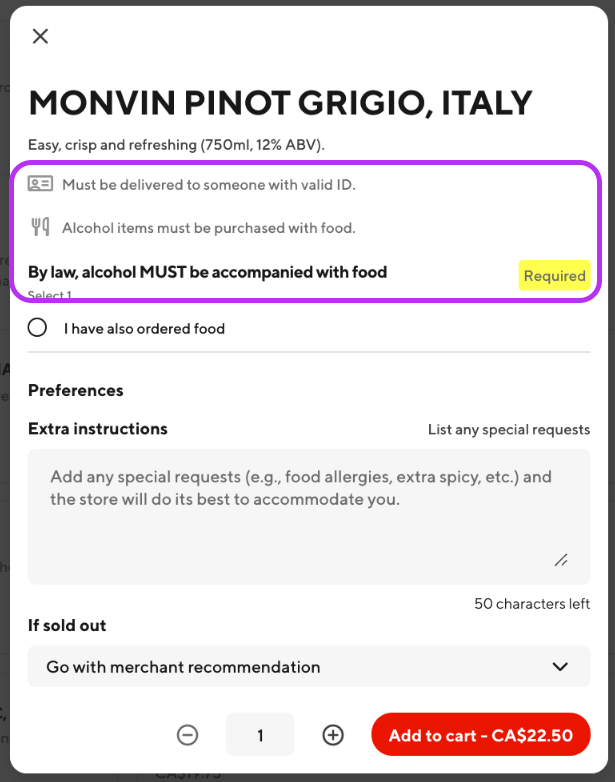Decrease quantity with the minus icon
This screenshot has width=615, height=782.
pos(188,735)
